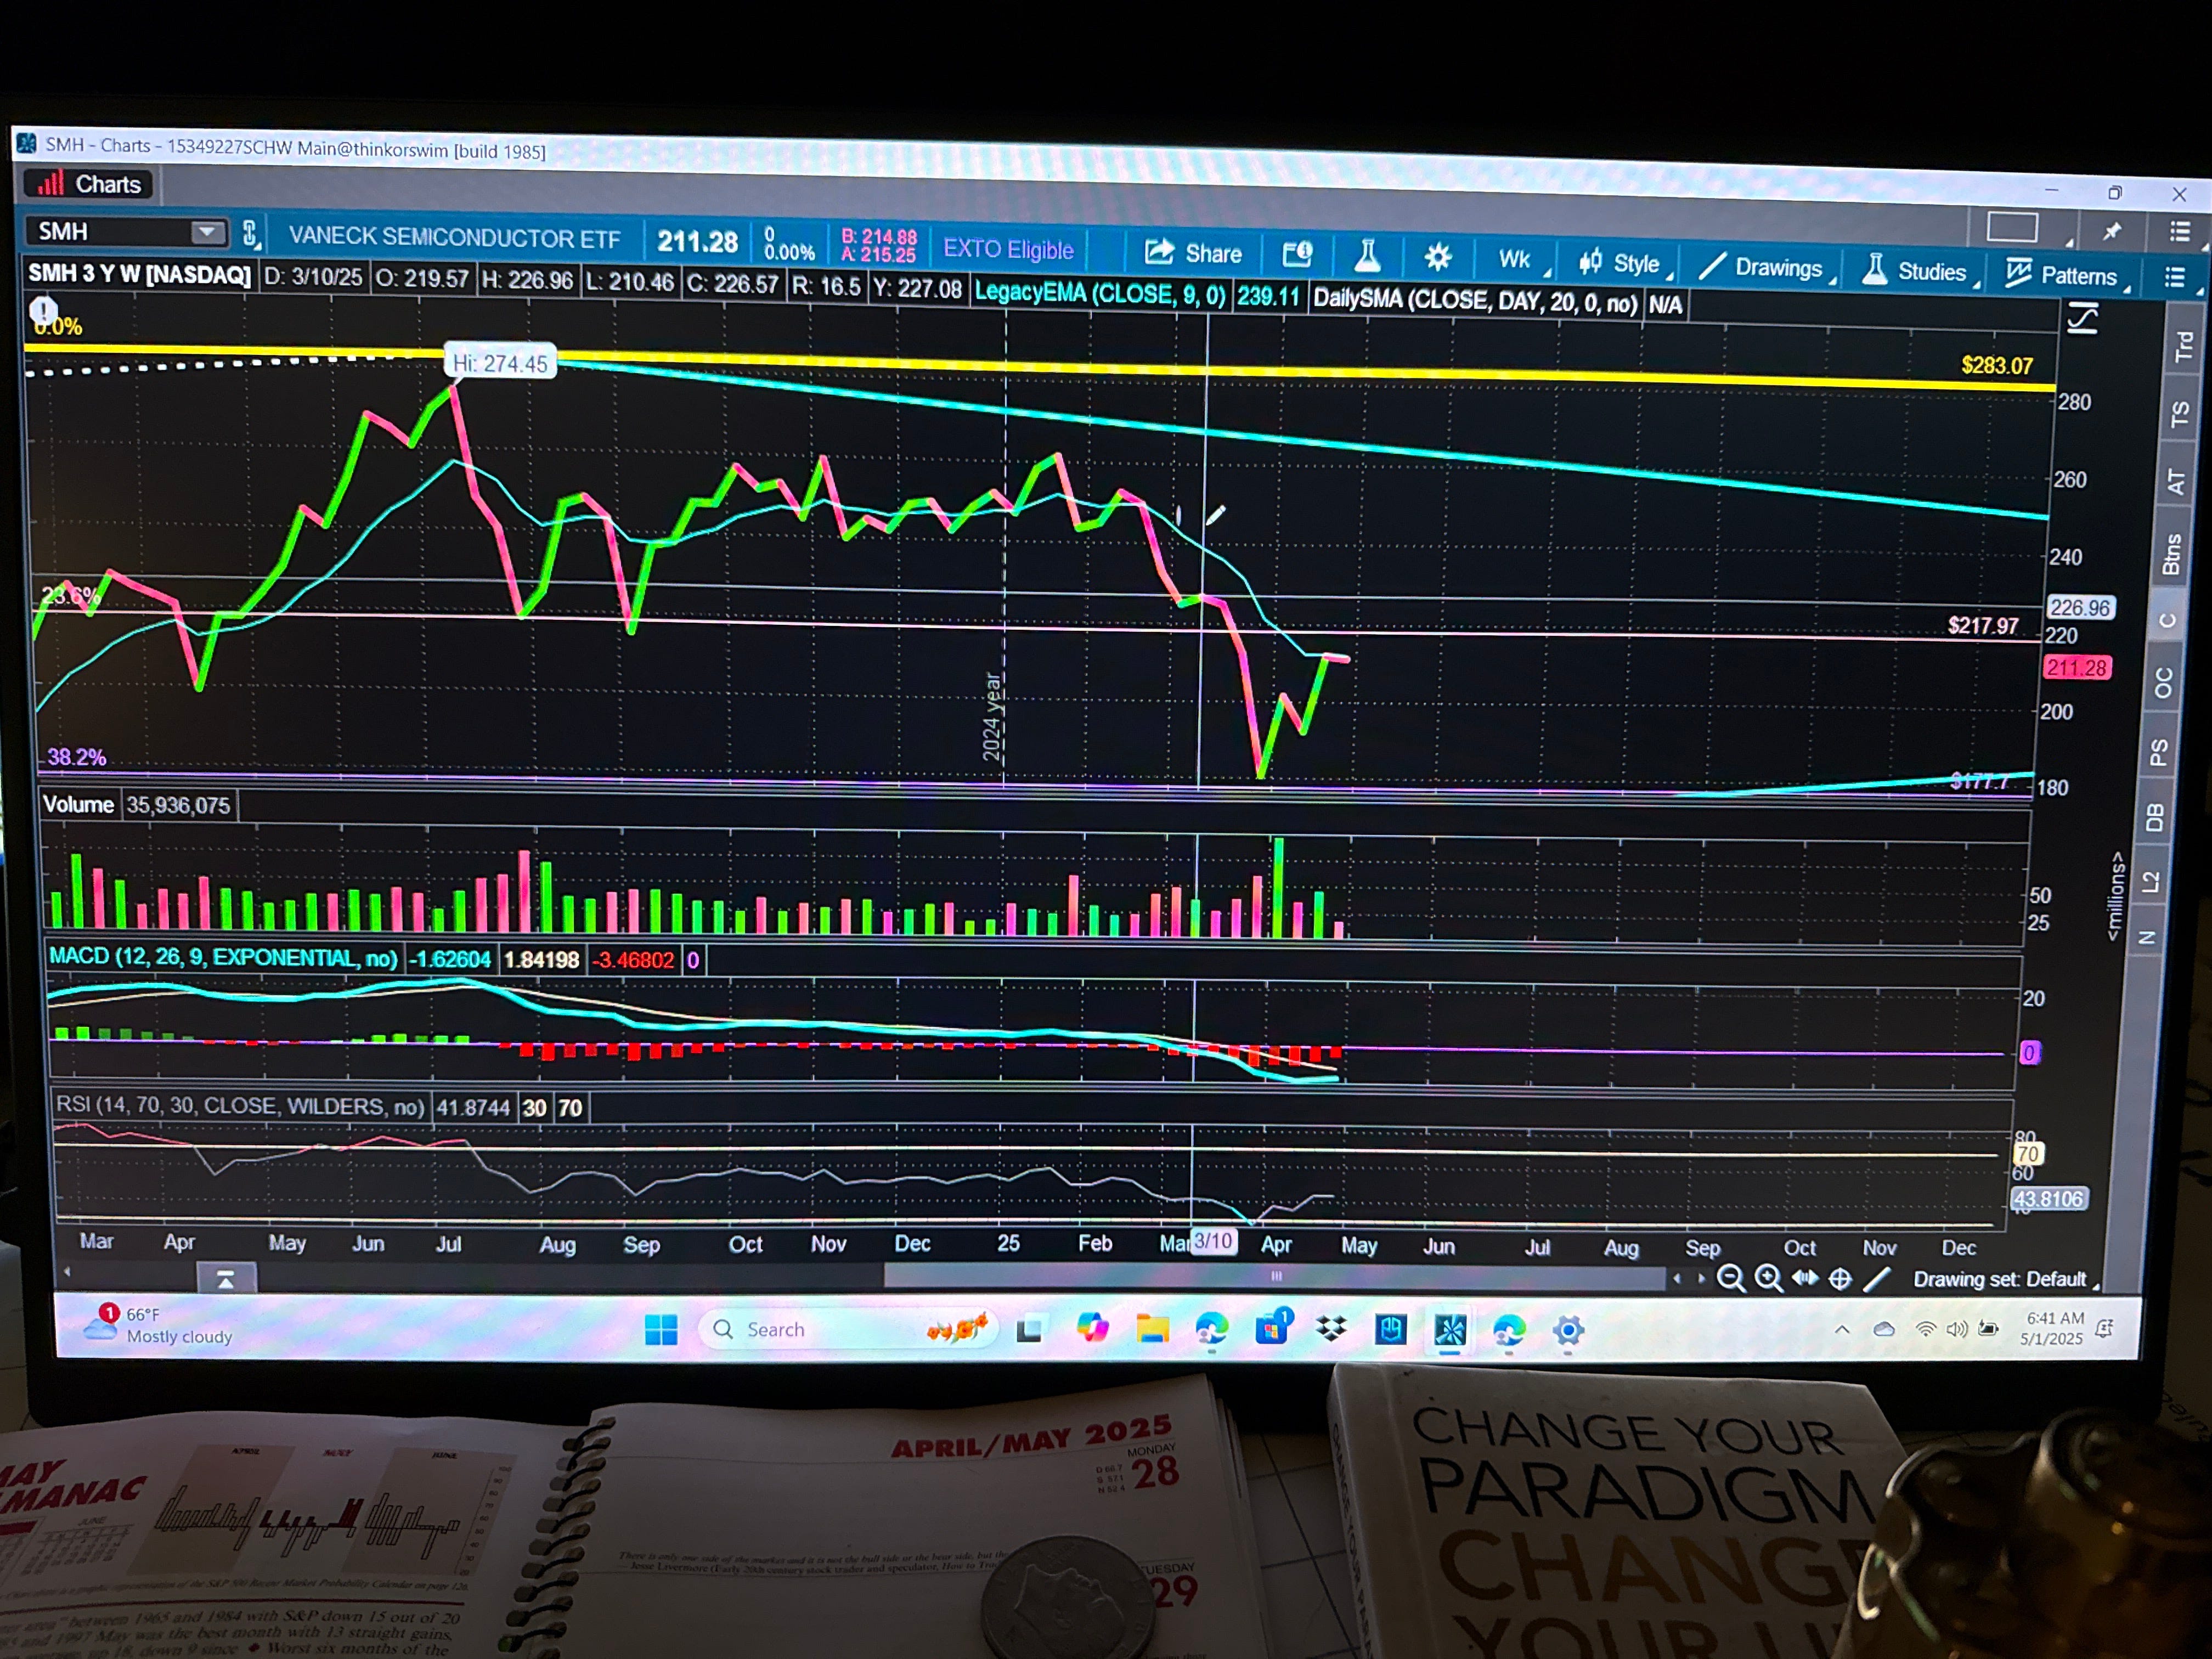Toggle the price scale auto-fit icon
The height and width of the screenshot is (1659, 2212).
(x=2082, y=320)
